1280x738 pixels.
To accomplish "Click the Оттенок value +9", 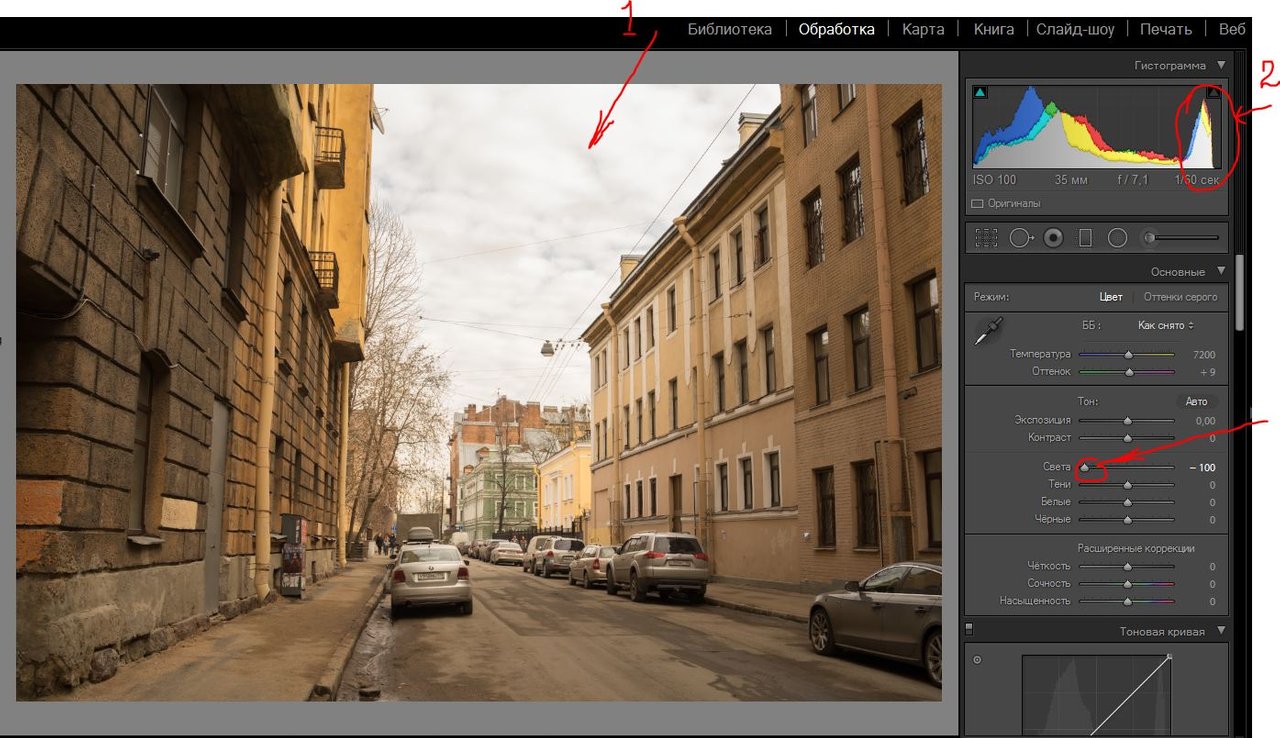I will click(x=1208, y=372).
